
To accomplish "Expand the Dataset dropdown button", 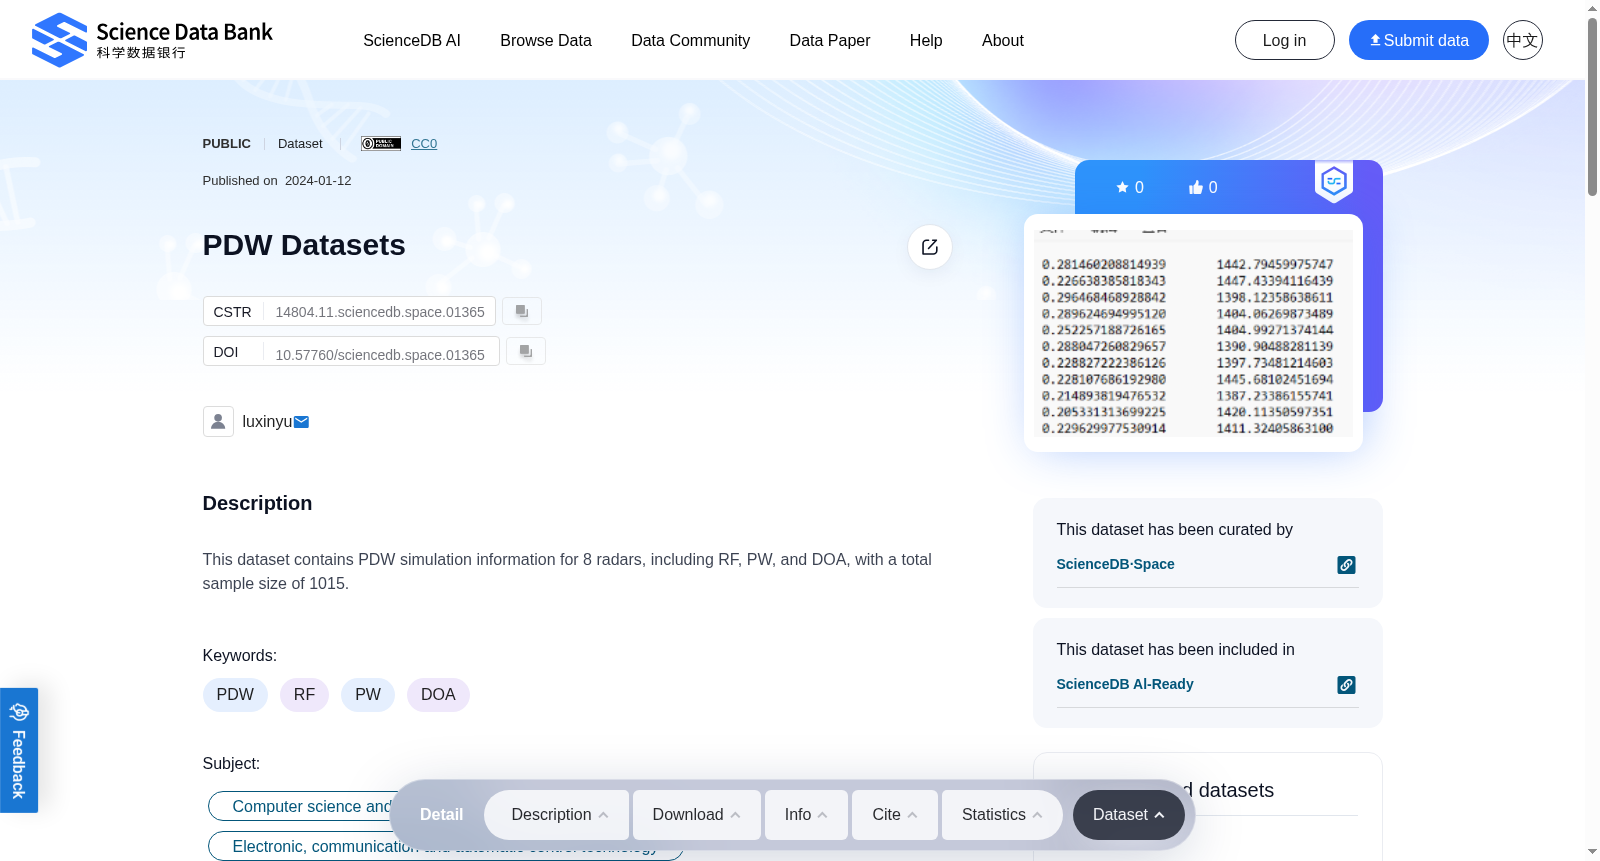I will [x=1129, y=815].
